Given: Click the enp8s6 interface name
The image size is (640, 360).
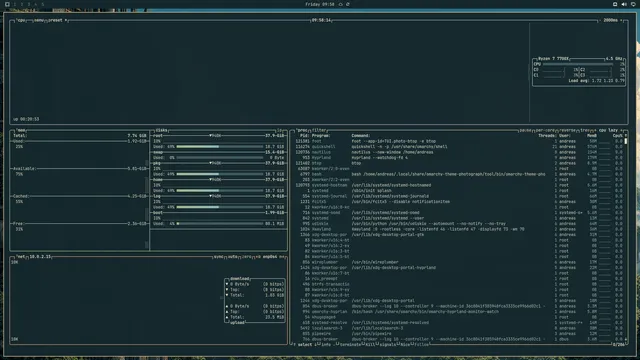Looking at the screenshot, I should pos(270,257).
